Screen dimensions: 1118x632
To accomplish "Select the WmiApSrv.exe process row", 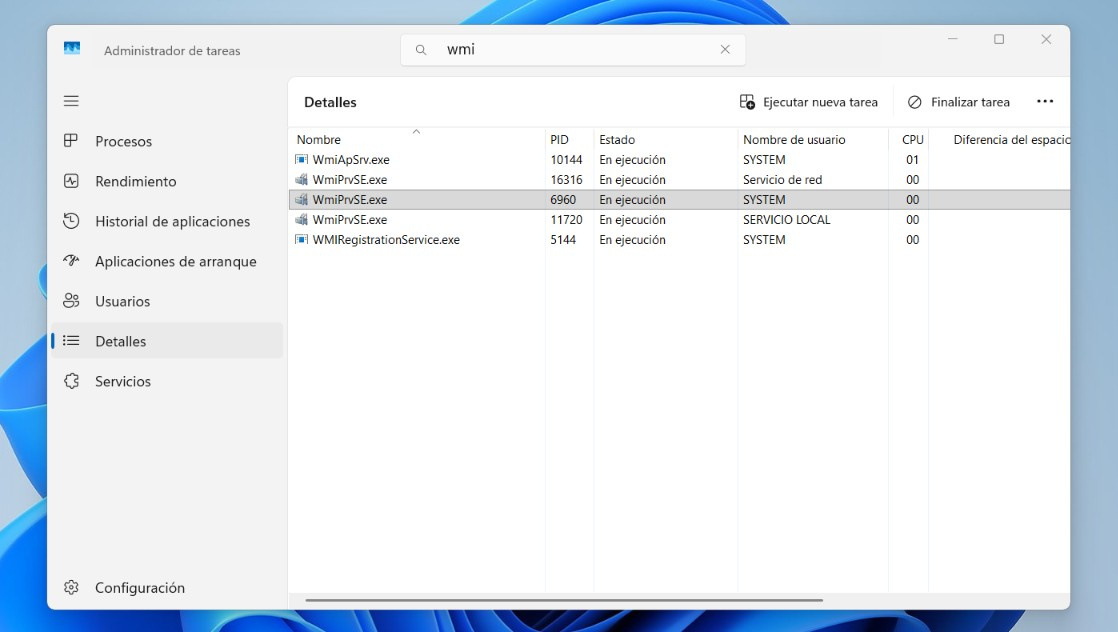I will click(679, 160).
